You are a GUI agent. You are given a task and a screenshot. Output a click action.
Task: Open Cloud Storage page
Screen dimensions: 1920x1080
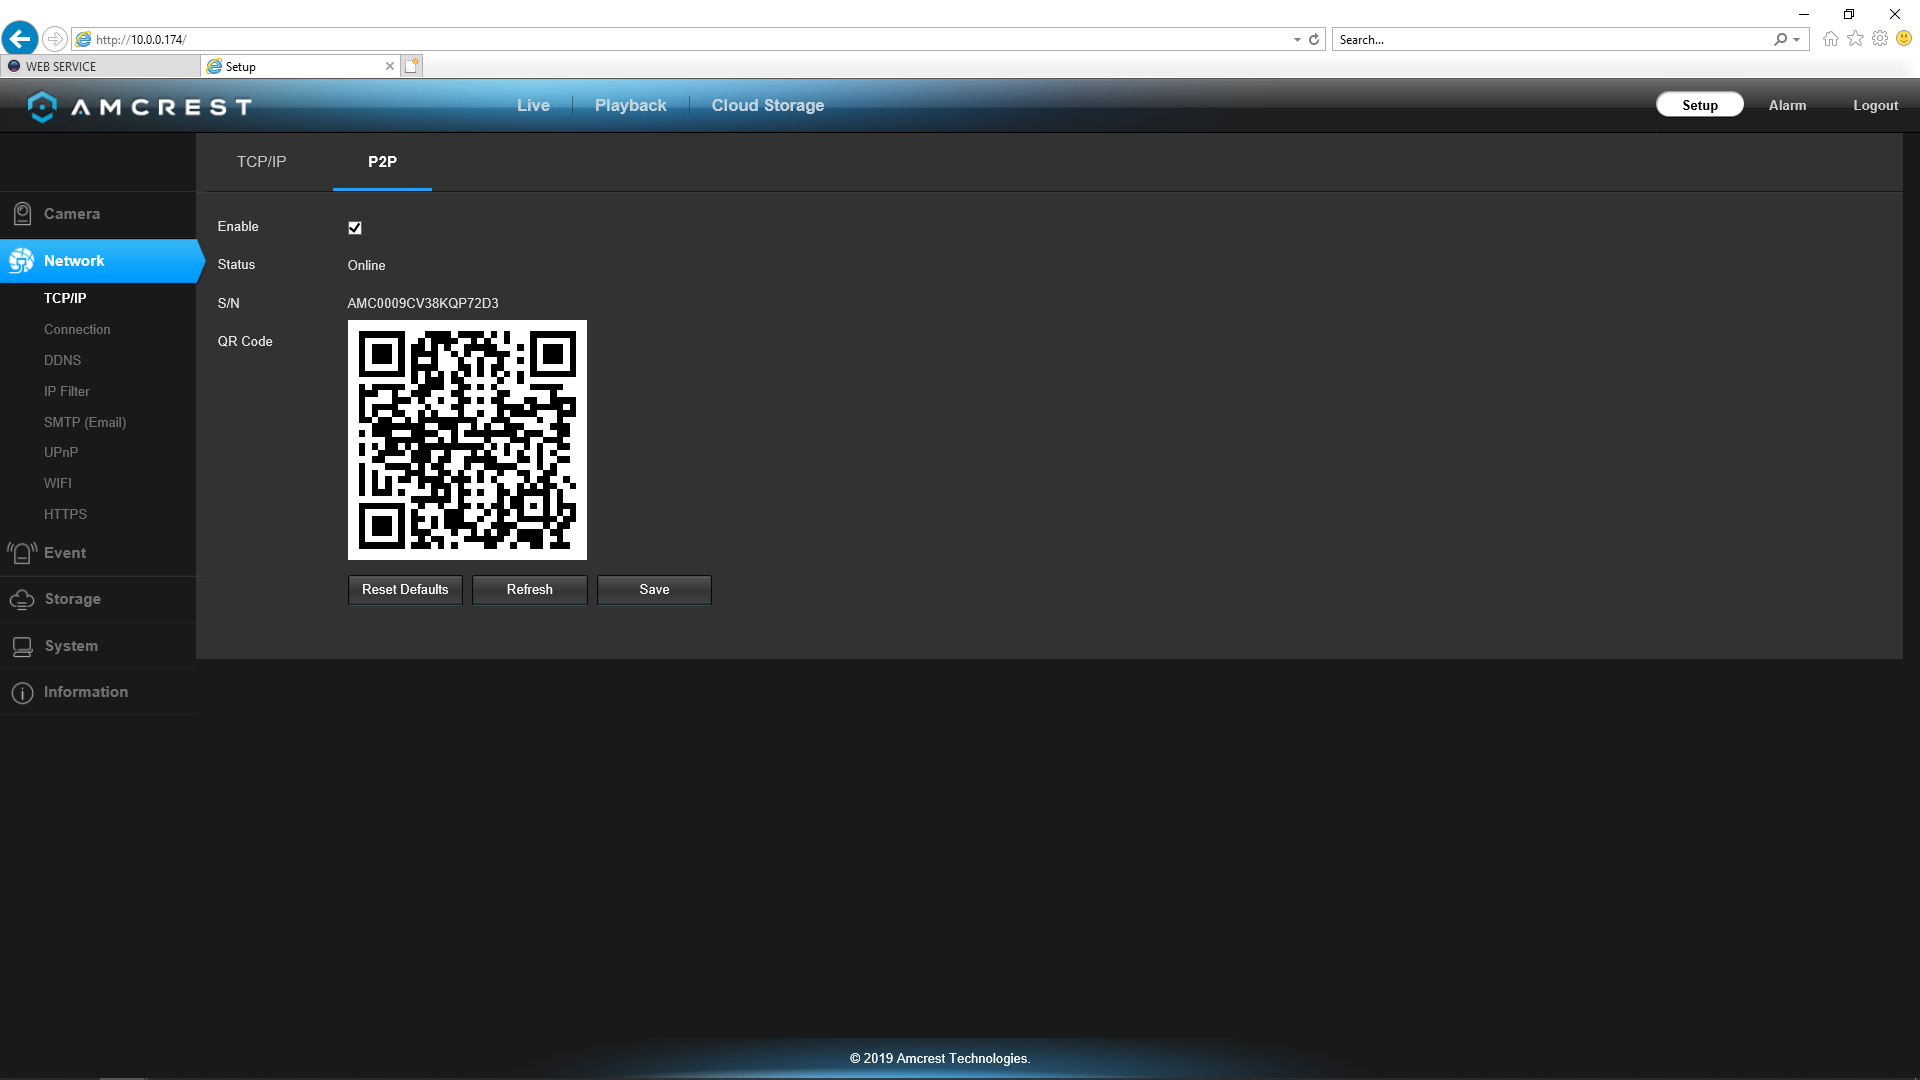[x=768, y=106]
